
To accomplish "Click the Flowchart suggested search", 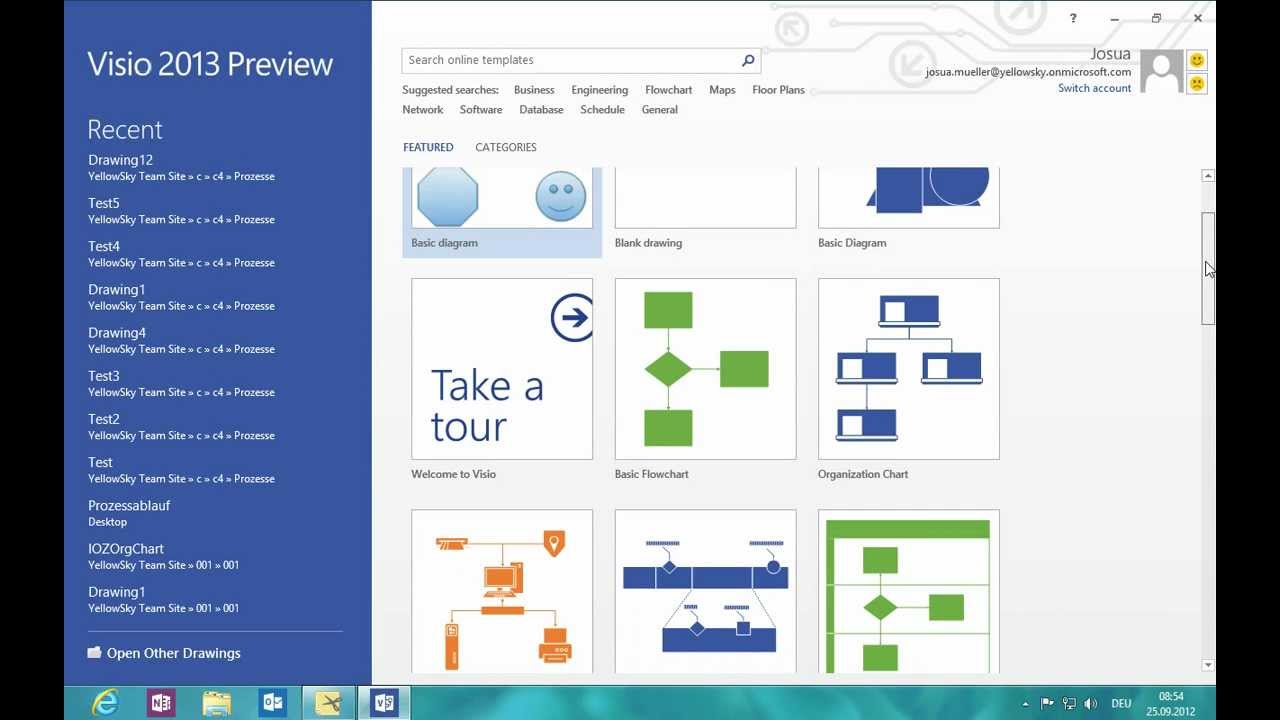I will (x=669, y=90).
